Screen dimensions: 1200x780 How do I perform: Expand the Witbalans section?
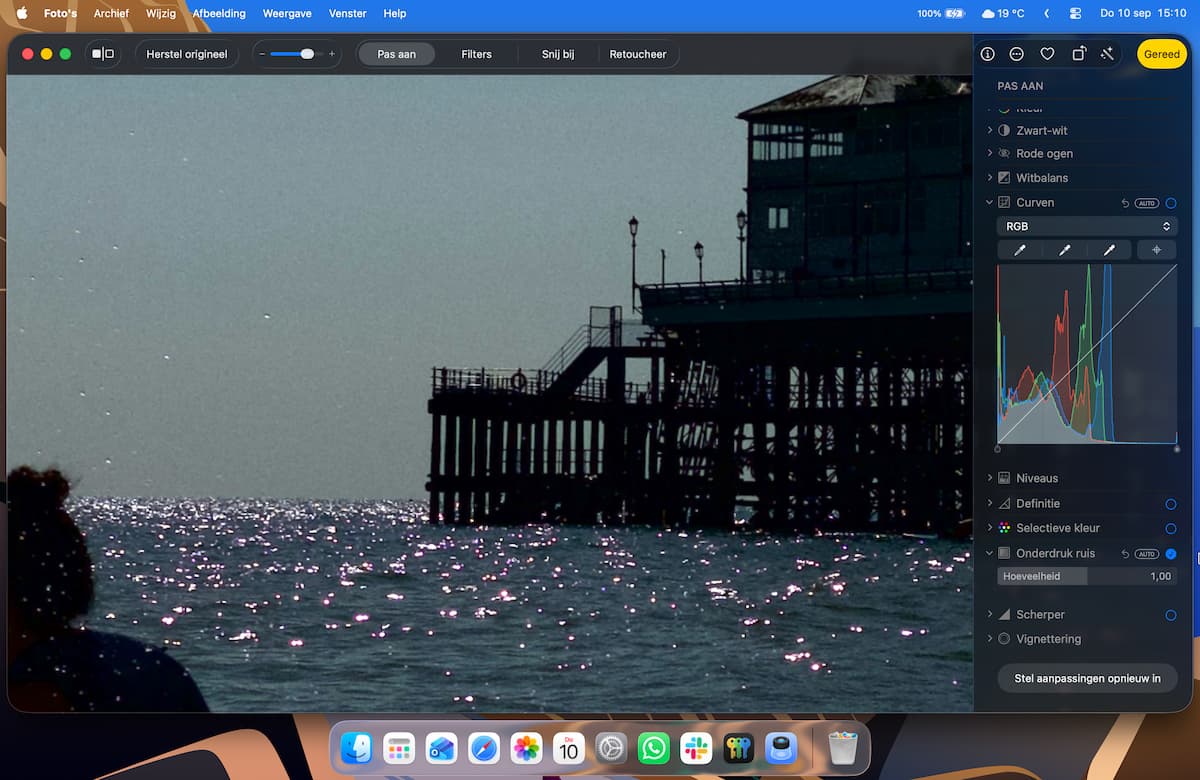coord(990,177)
